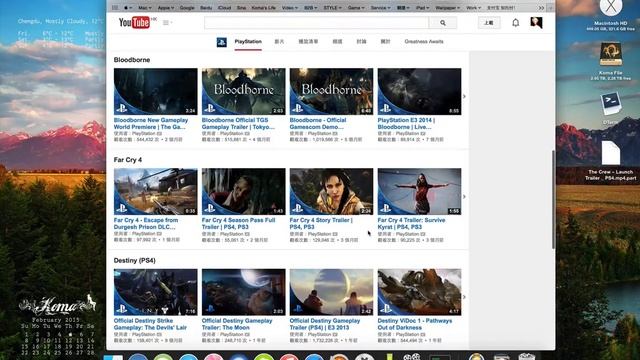Open title link Far Cry 4 Story Trailer
The width and height of the screenshot is (640, 360).
click(x=321, y=224)
